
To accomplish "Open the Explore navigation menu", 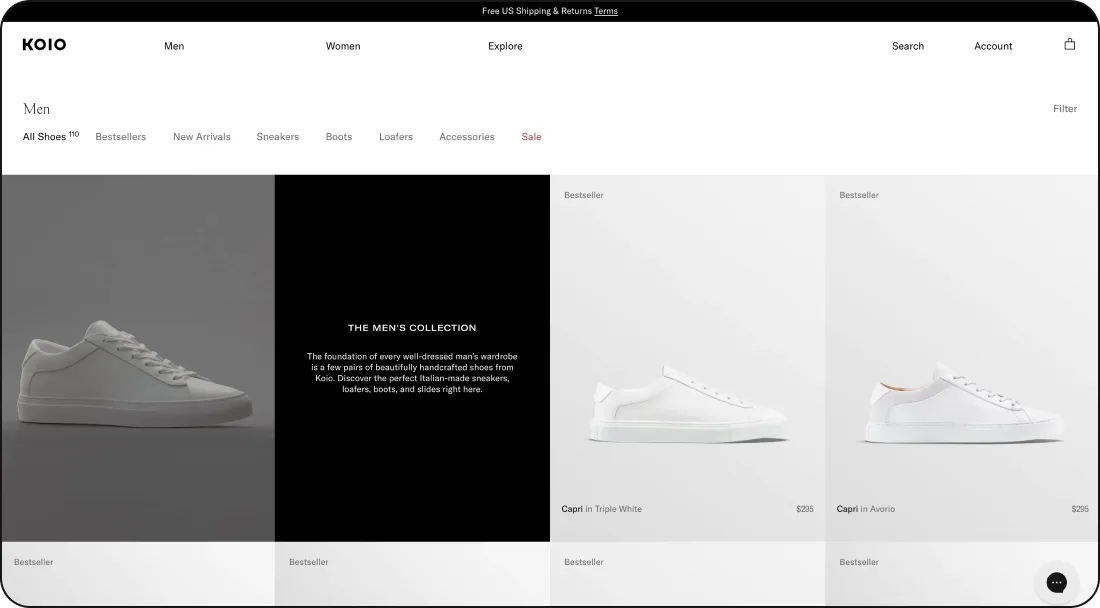I will coord(505,46).
